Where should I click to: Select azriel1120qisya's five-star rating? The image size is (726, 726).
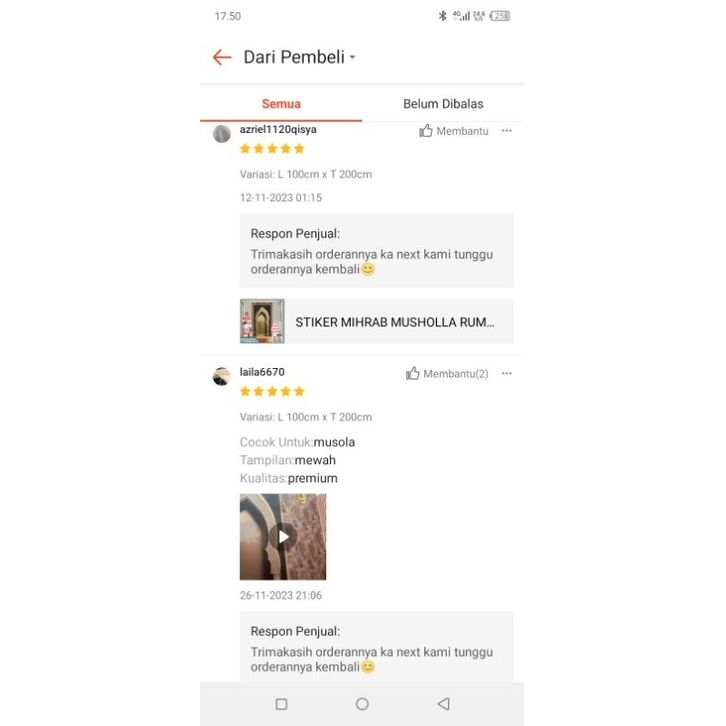click(272, 149)
